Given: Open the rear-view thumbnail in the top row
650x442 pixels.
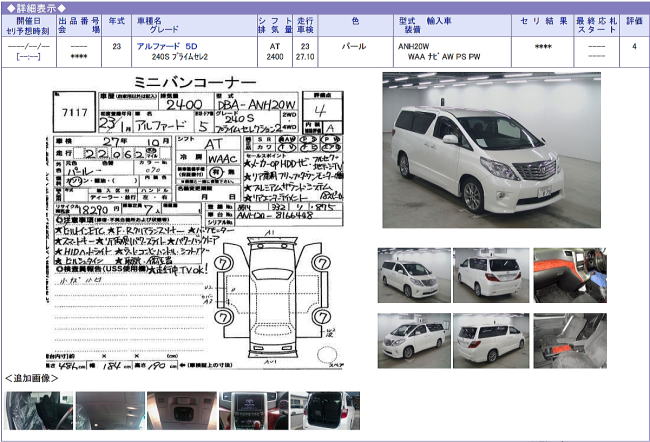Looking at the screenshot, I should tap(491, 275).
